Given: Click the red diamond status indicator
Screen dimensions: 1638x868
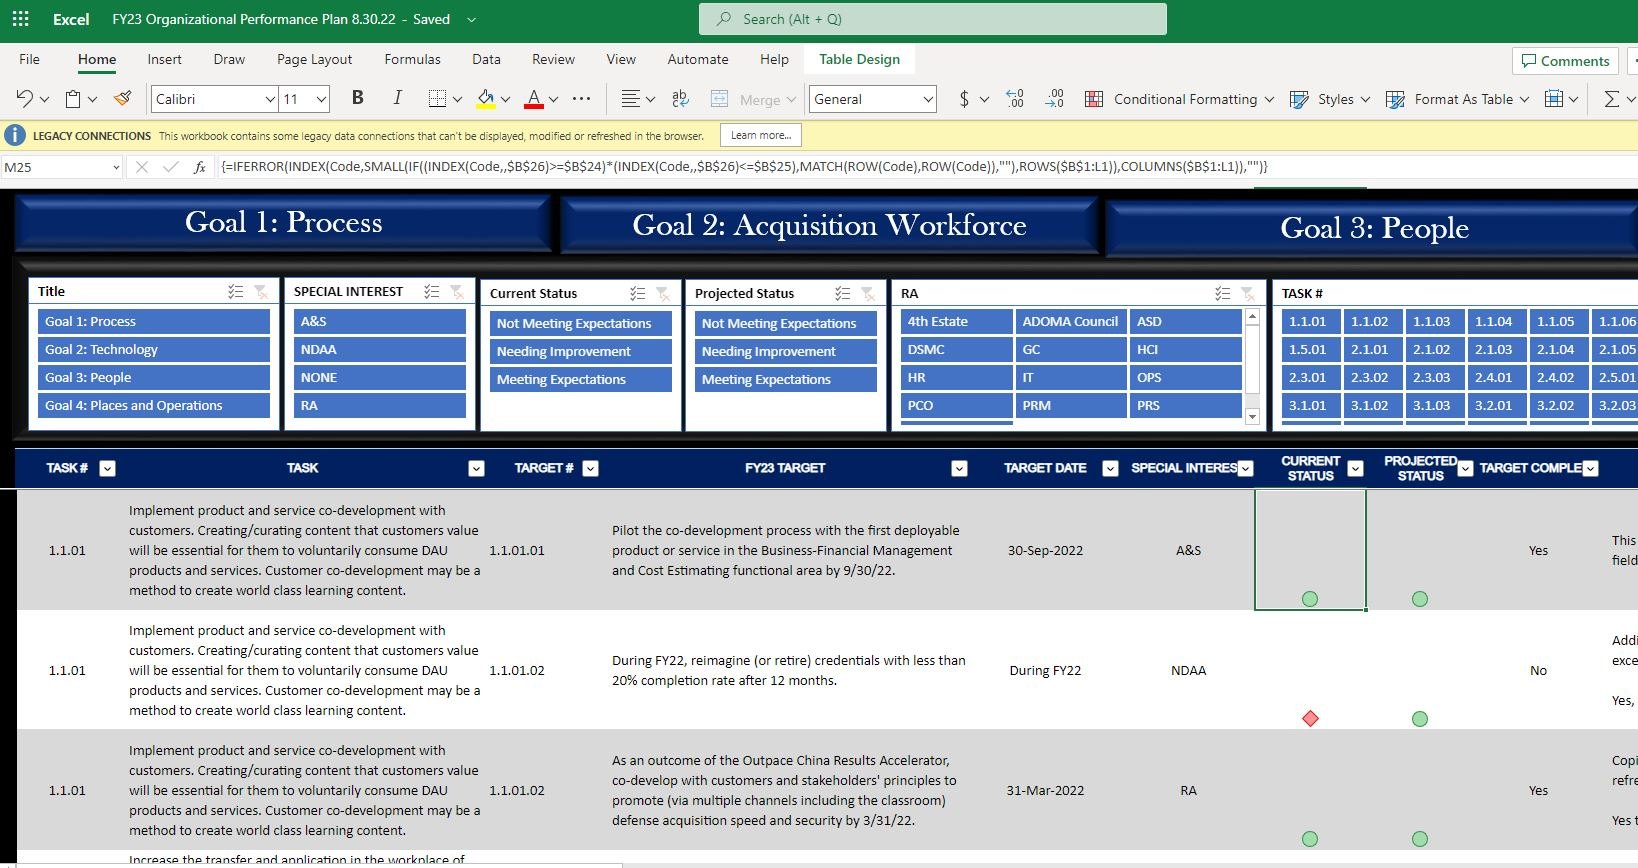Looking at the screenshot, I should coord(1310,718).
